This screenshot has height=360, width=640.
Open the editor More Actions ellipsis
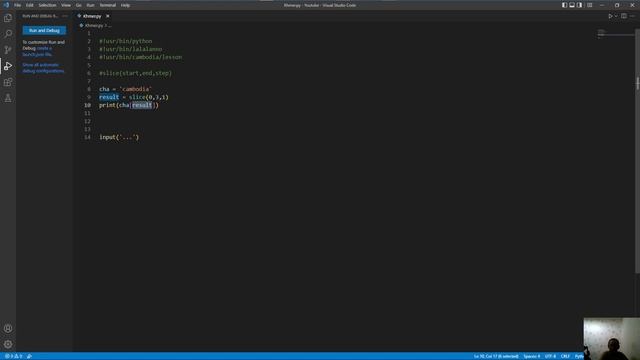632,16
